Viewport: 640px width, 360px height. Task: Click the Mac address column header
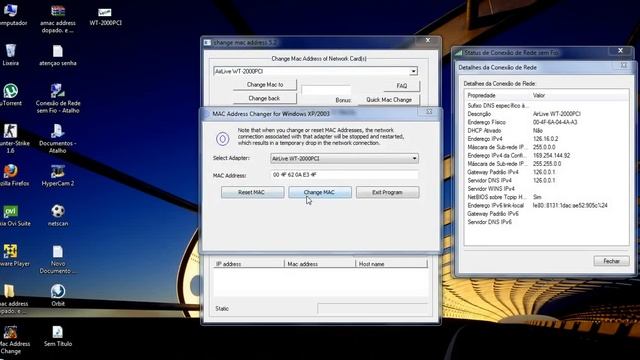[320, 264]
